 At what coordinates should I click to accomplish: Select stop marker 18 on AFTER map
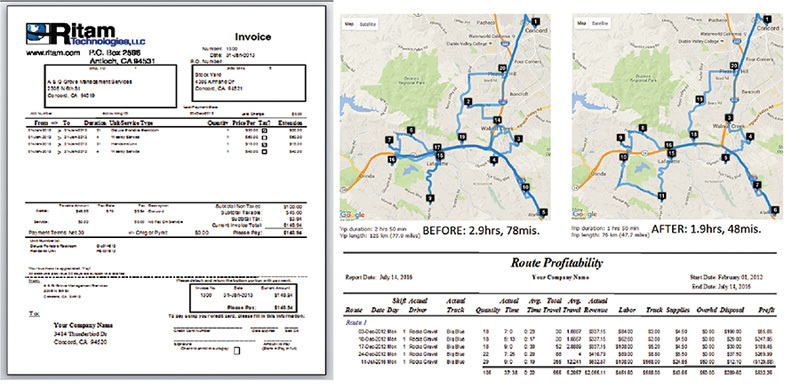pyautogui.click(x=694, y=135)
